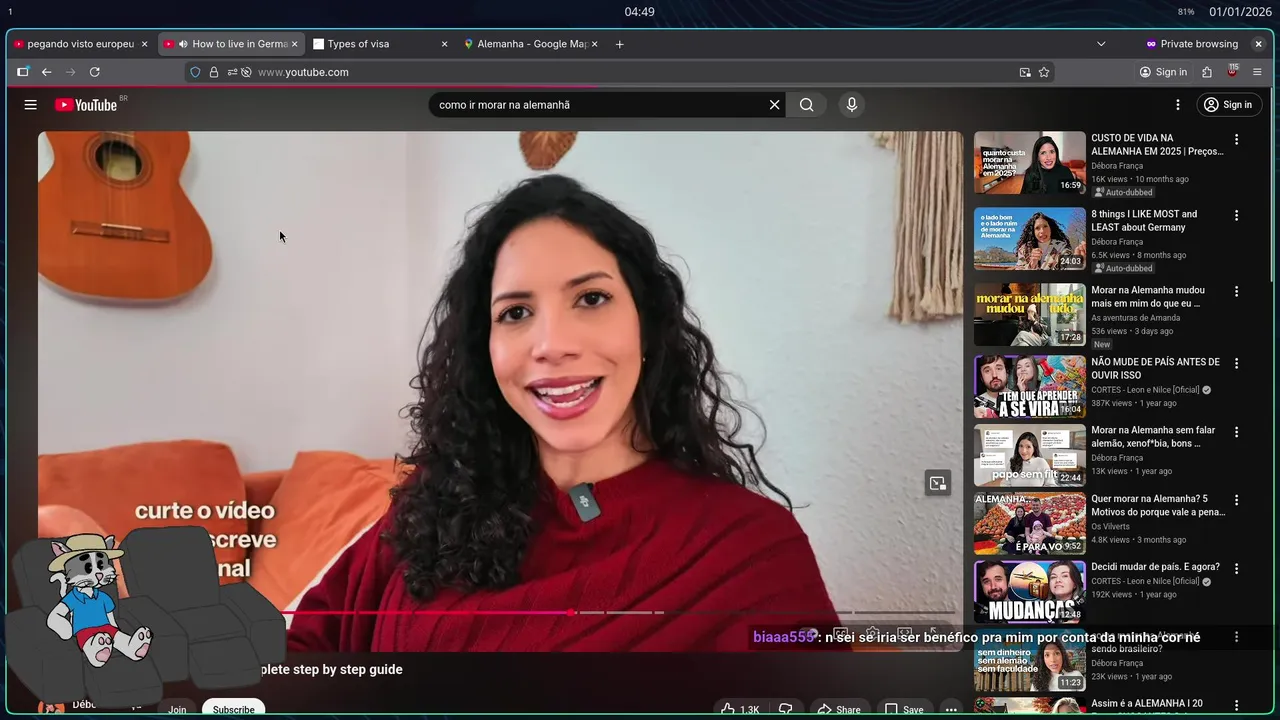
Task: Visit 'As aventuras de Amanda' channel
Action: (1135, 318)
